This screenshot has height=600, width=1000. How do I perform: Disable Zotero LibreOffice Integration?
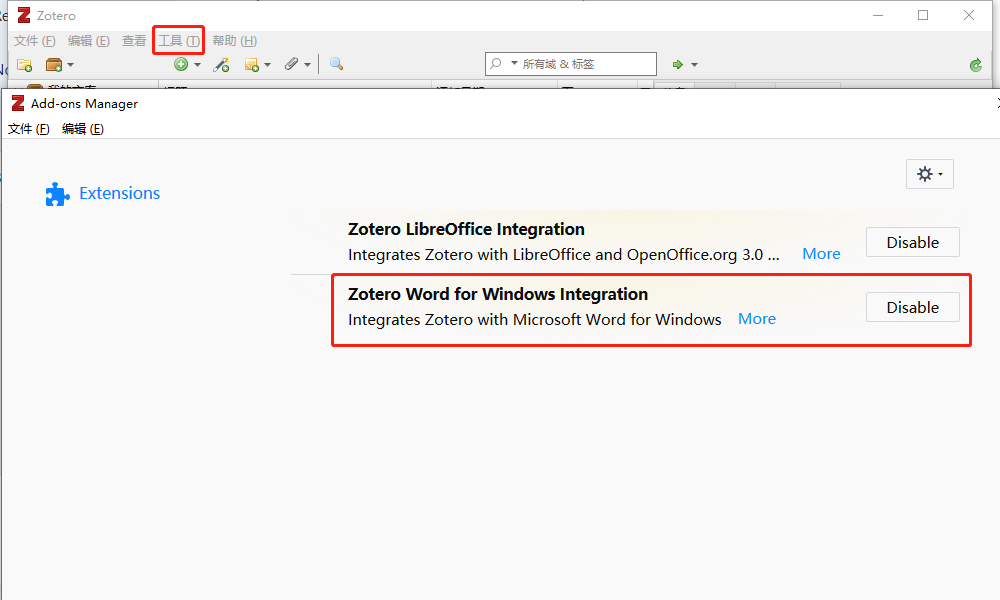click(x=913, y=242)
